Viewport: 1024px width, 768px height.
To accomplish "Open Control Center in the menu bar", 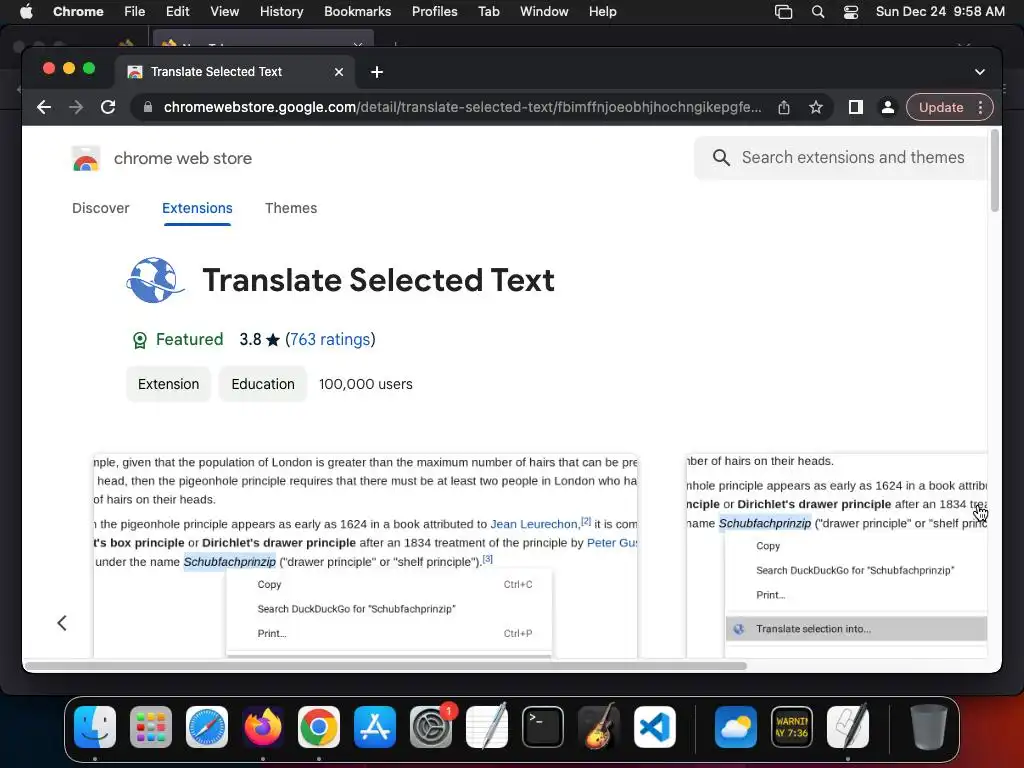I will coord(851,12).
